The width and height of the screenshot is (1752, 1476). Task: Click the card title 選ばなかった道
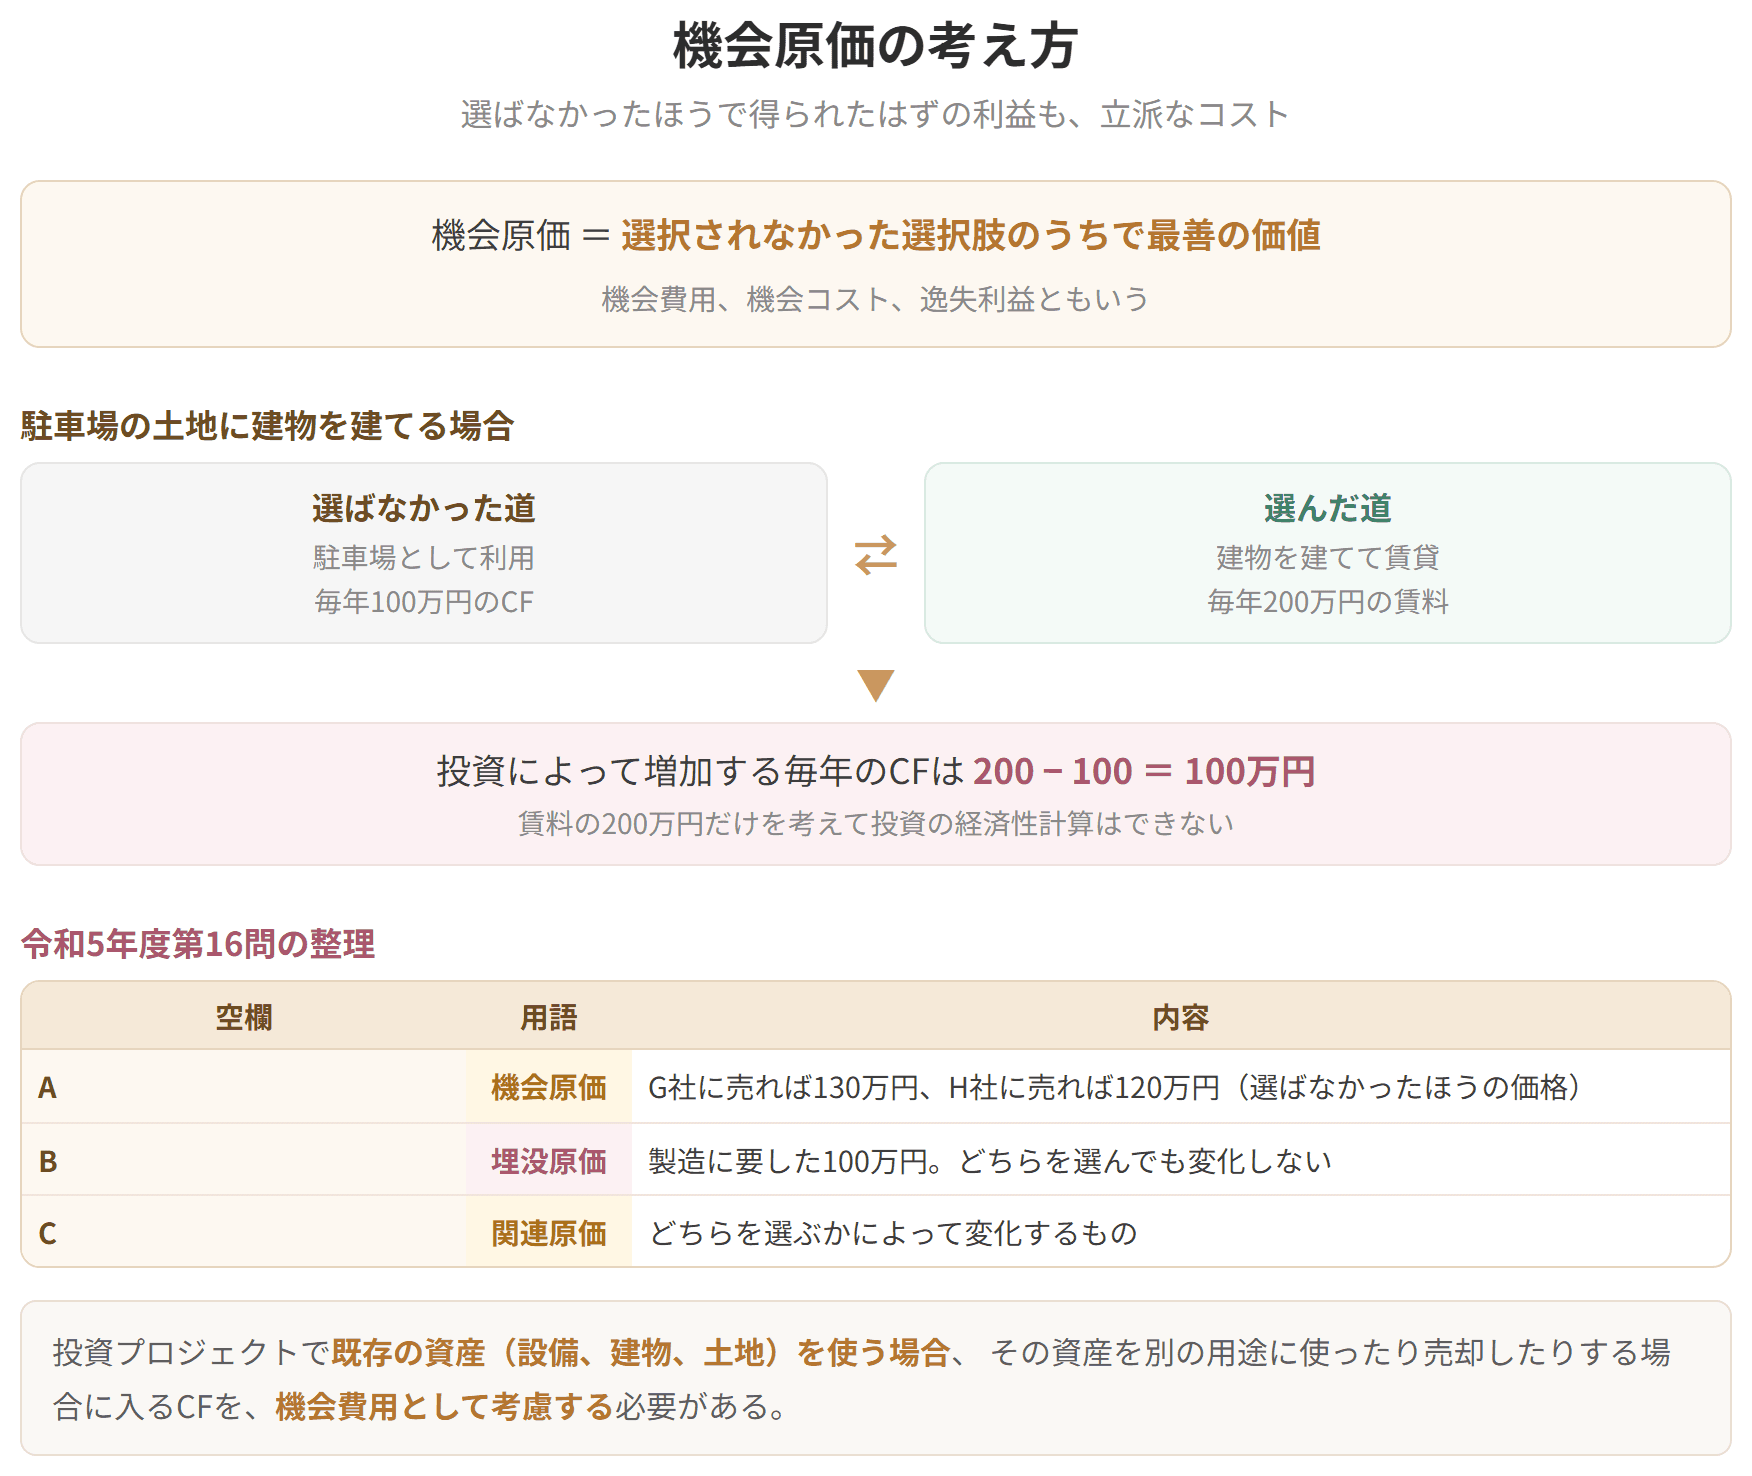coord(424,508)
